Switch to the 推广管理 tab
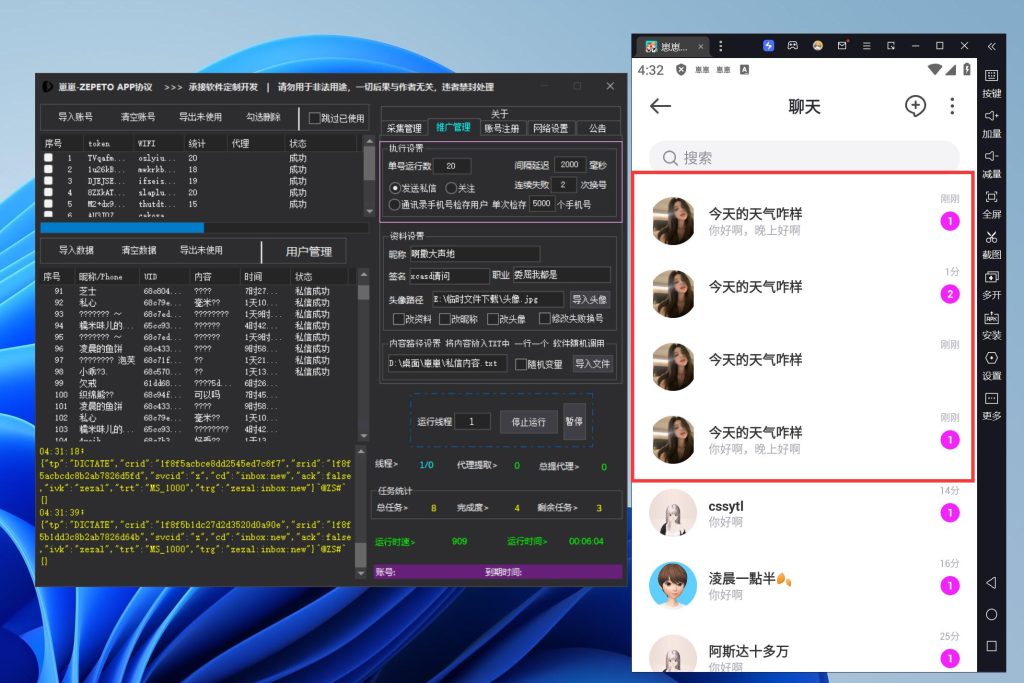The image size is (1024, 683). tap(453, 127)
